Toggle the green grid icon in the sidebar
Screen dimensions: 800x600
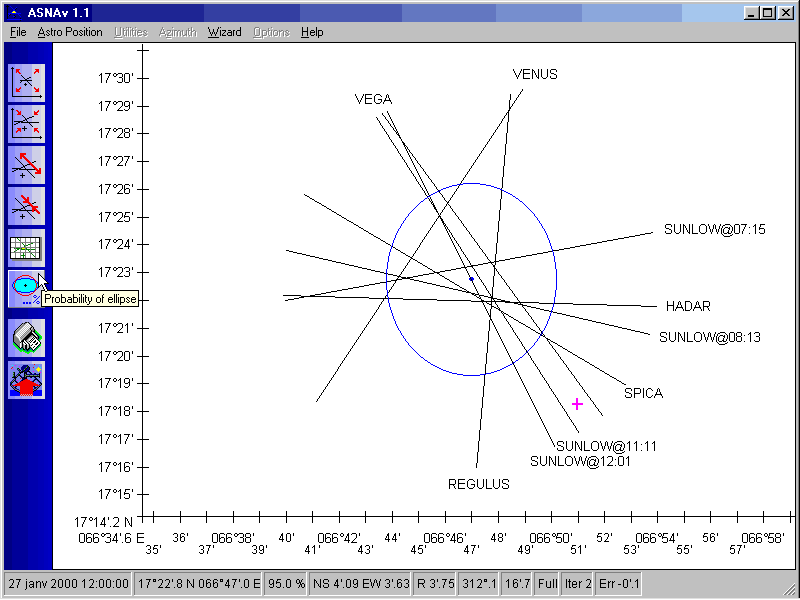pyautogui.click(x=27, y=248)
